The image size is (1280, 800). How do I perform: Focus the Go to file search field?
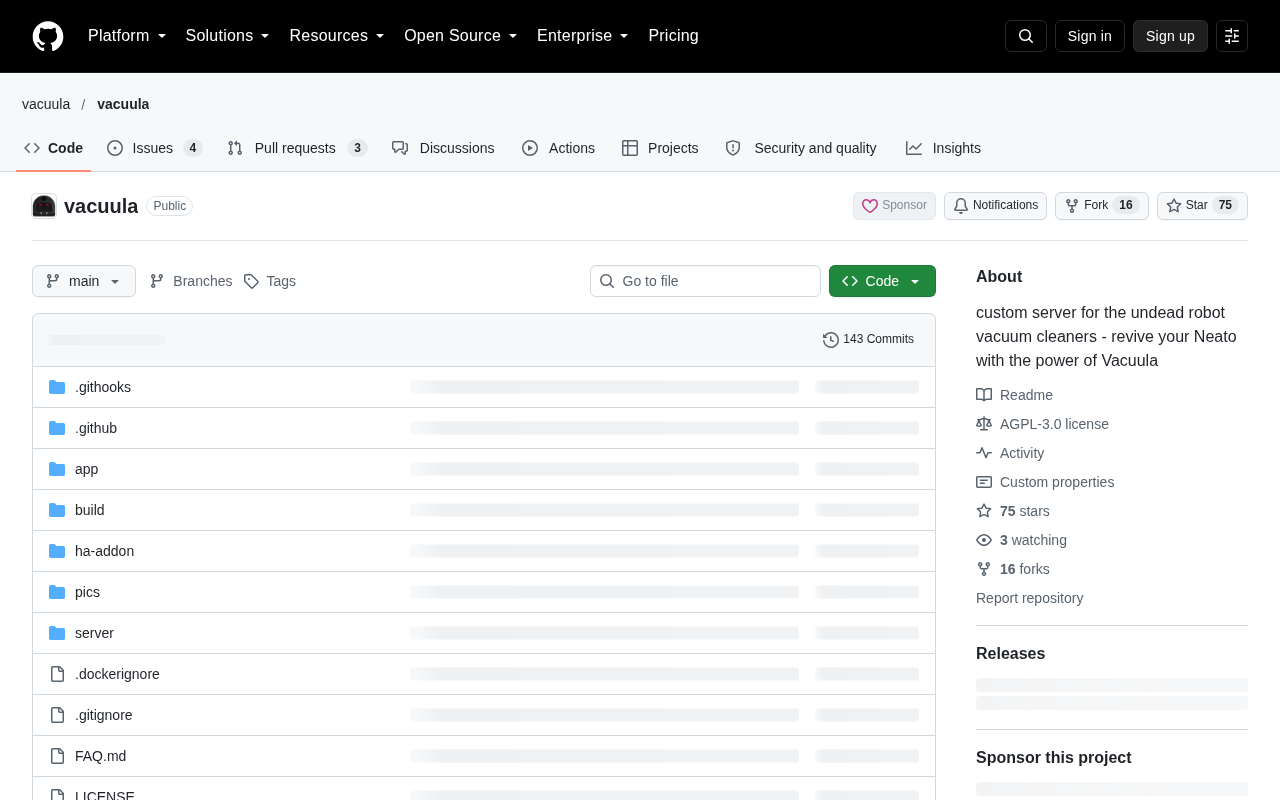click(705, 281)
